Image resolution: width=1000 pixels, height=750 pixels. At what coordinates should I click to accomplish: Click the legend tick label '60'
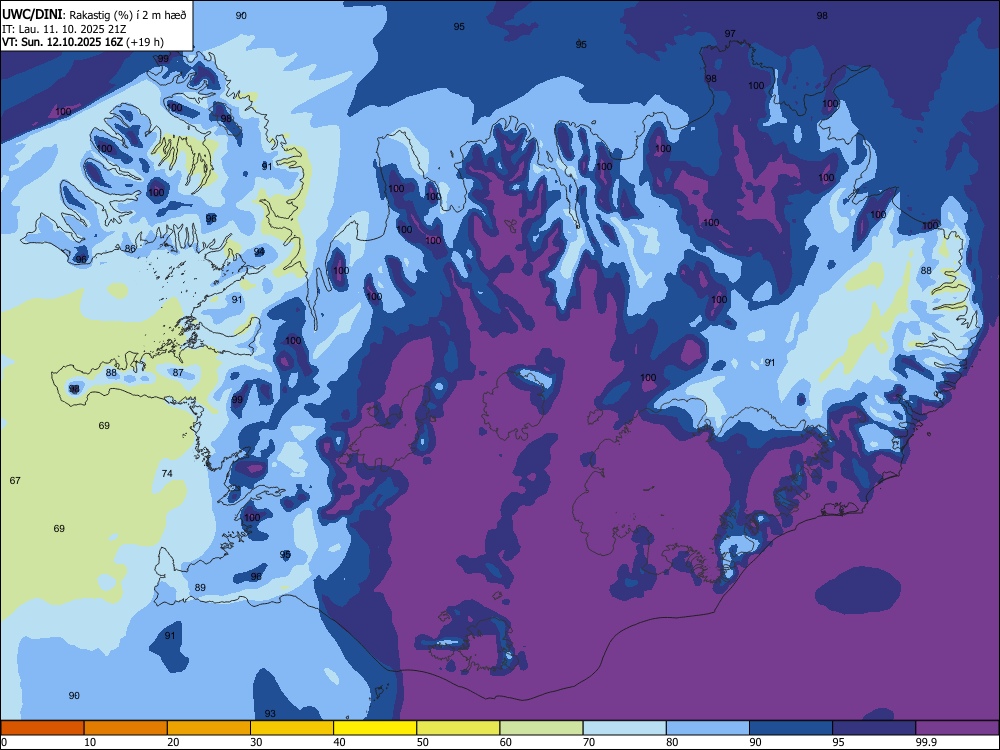[x=506, y=742]
